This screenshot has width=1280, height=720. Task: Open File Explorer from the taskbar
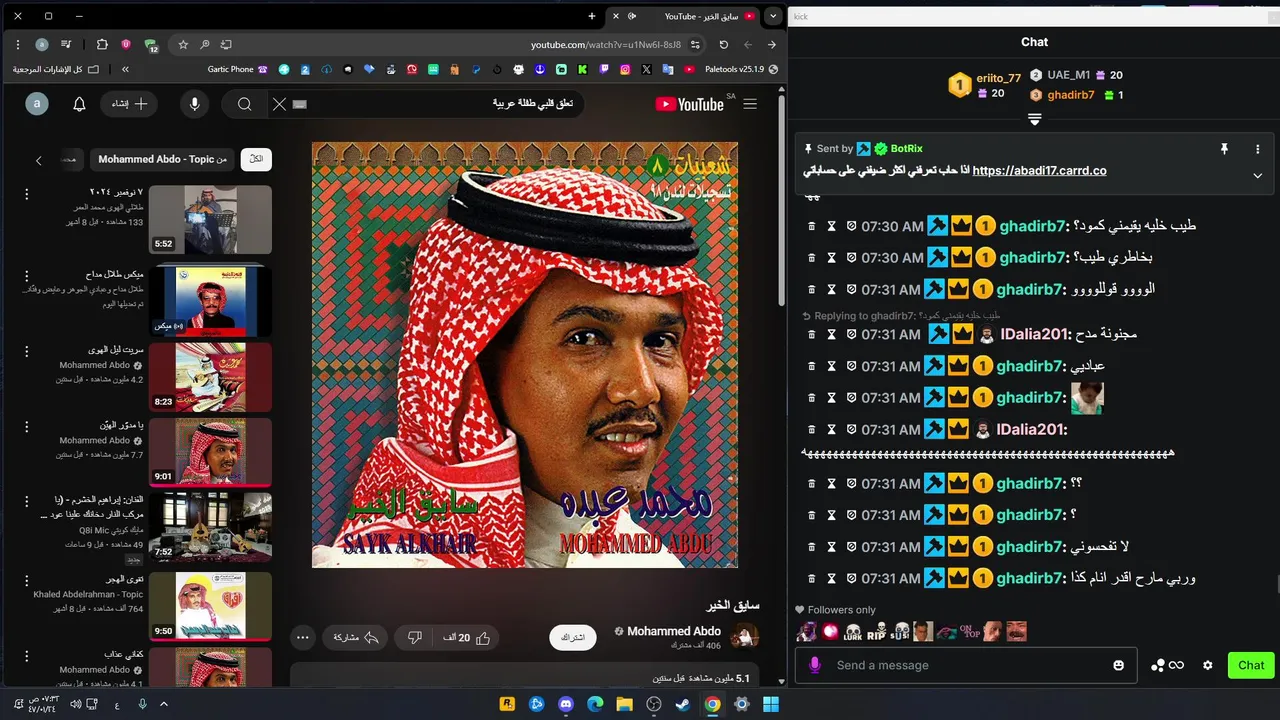point(624,704)
